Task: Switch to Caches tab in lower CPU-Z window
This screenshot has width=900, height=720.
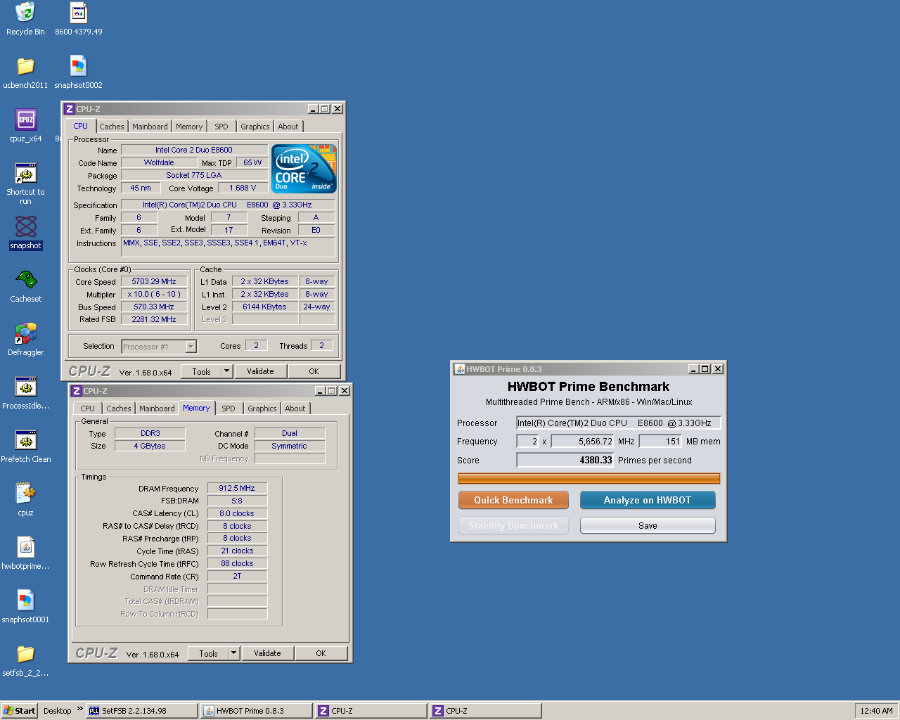Action: click(x=118, y=408)
